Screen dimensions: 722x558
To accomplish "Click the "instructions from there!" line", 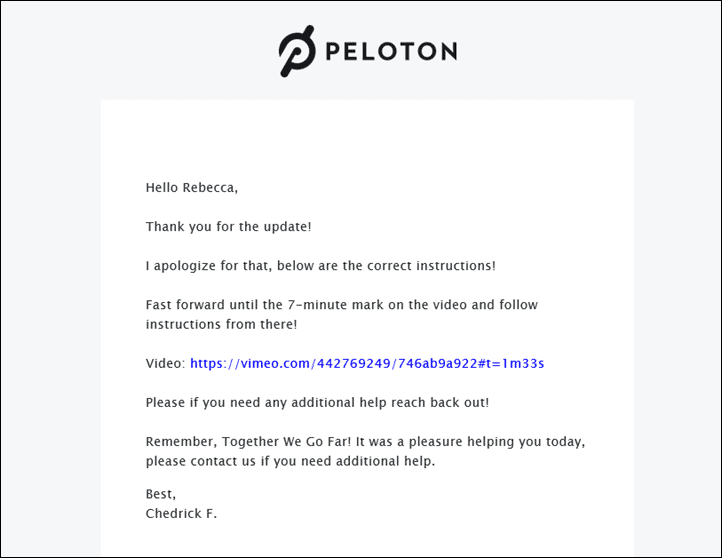I will 221,324.
